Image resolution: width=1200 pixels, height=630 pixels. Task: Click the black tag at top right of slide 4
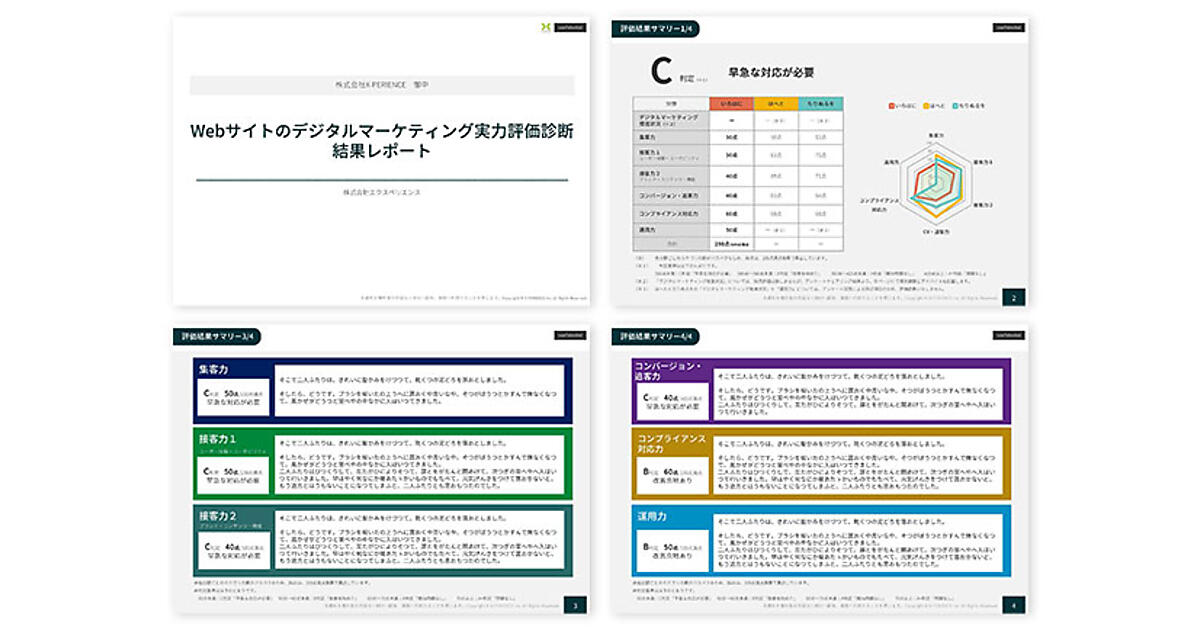(1006, 335)
